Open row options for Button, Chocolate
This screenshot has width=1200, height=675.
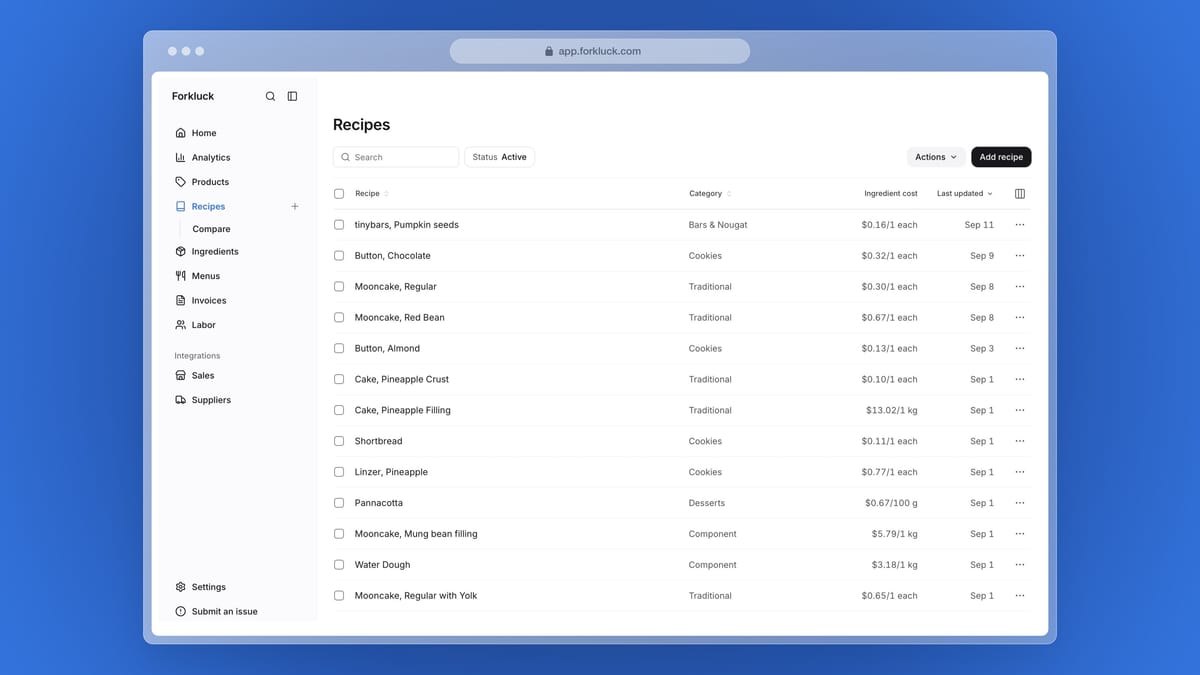click(x=1020, y=256)
